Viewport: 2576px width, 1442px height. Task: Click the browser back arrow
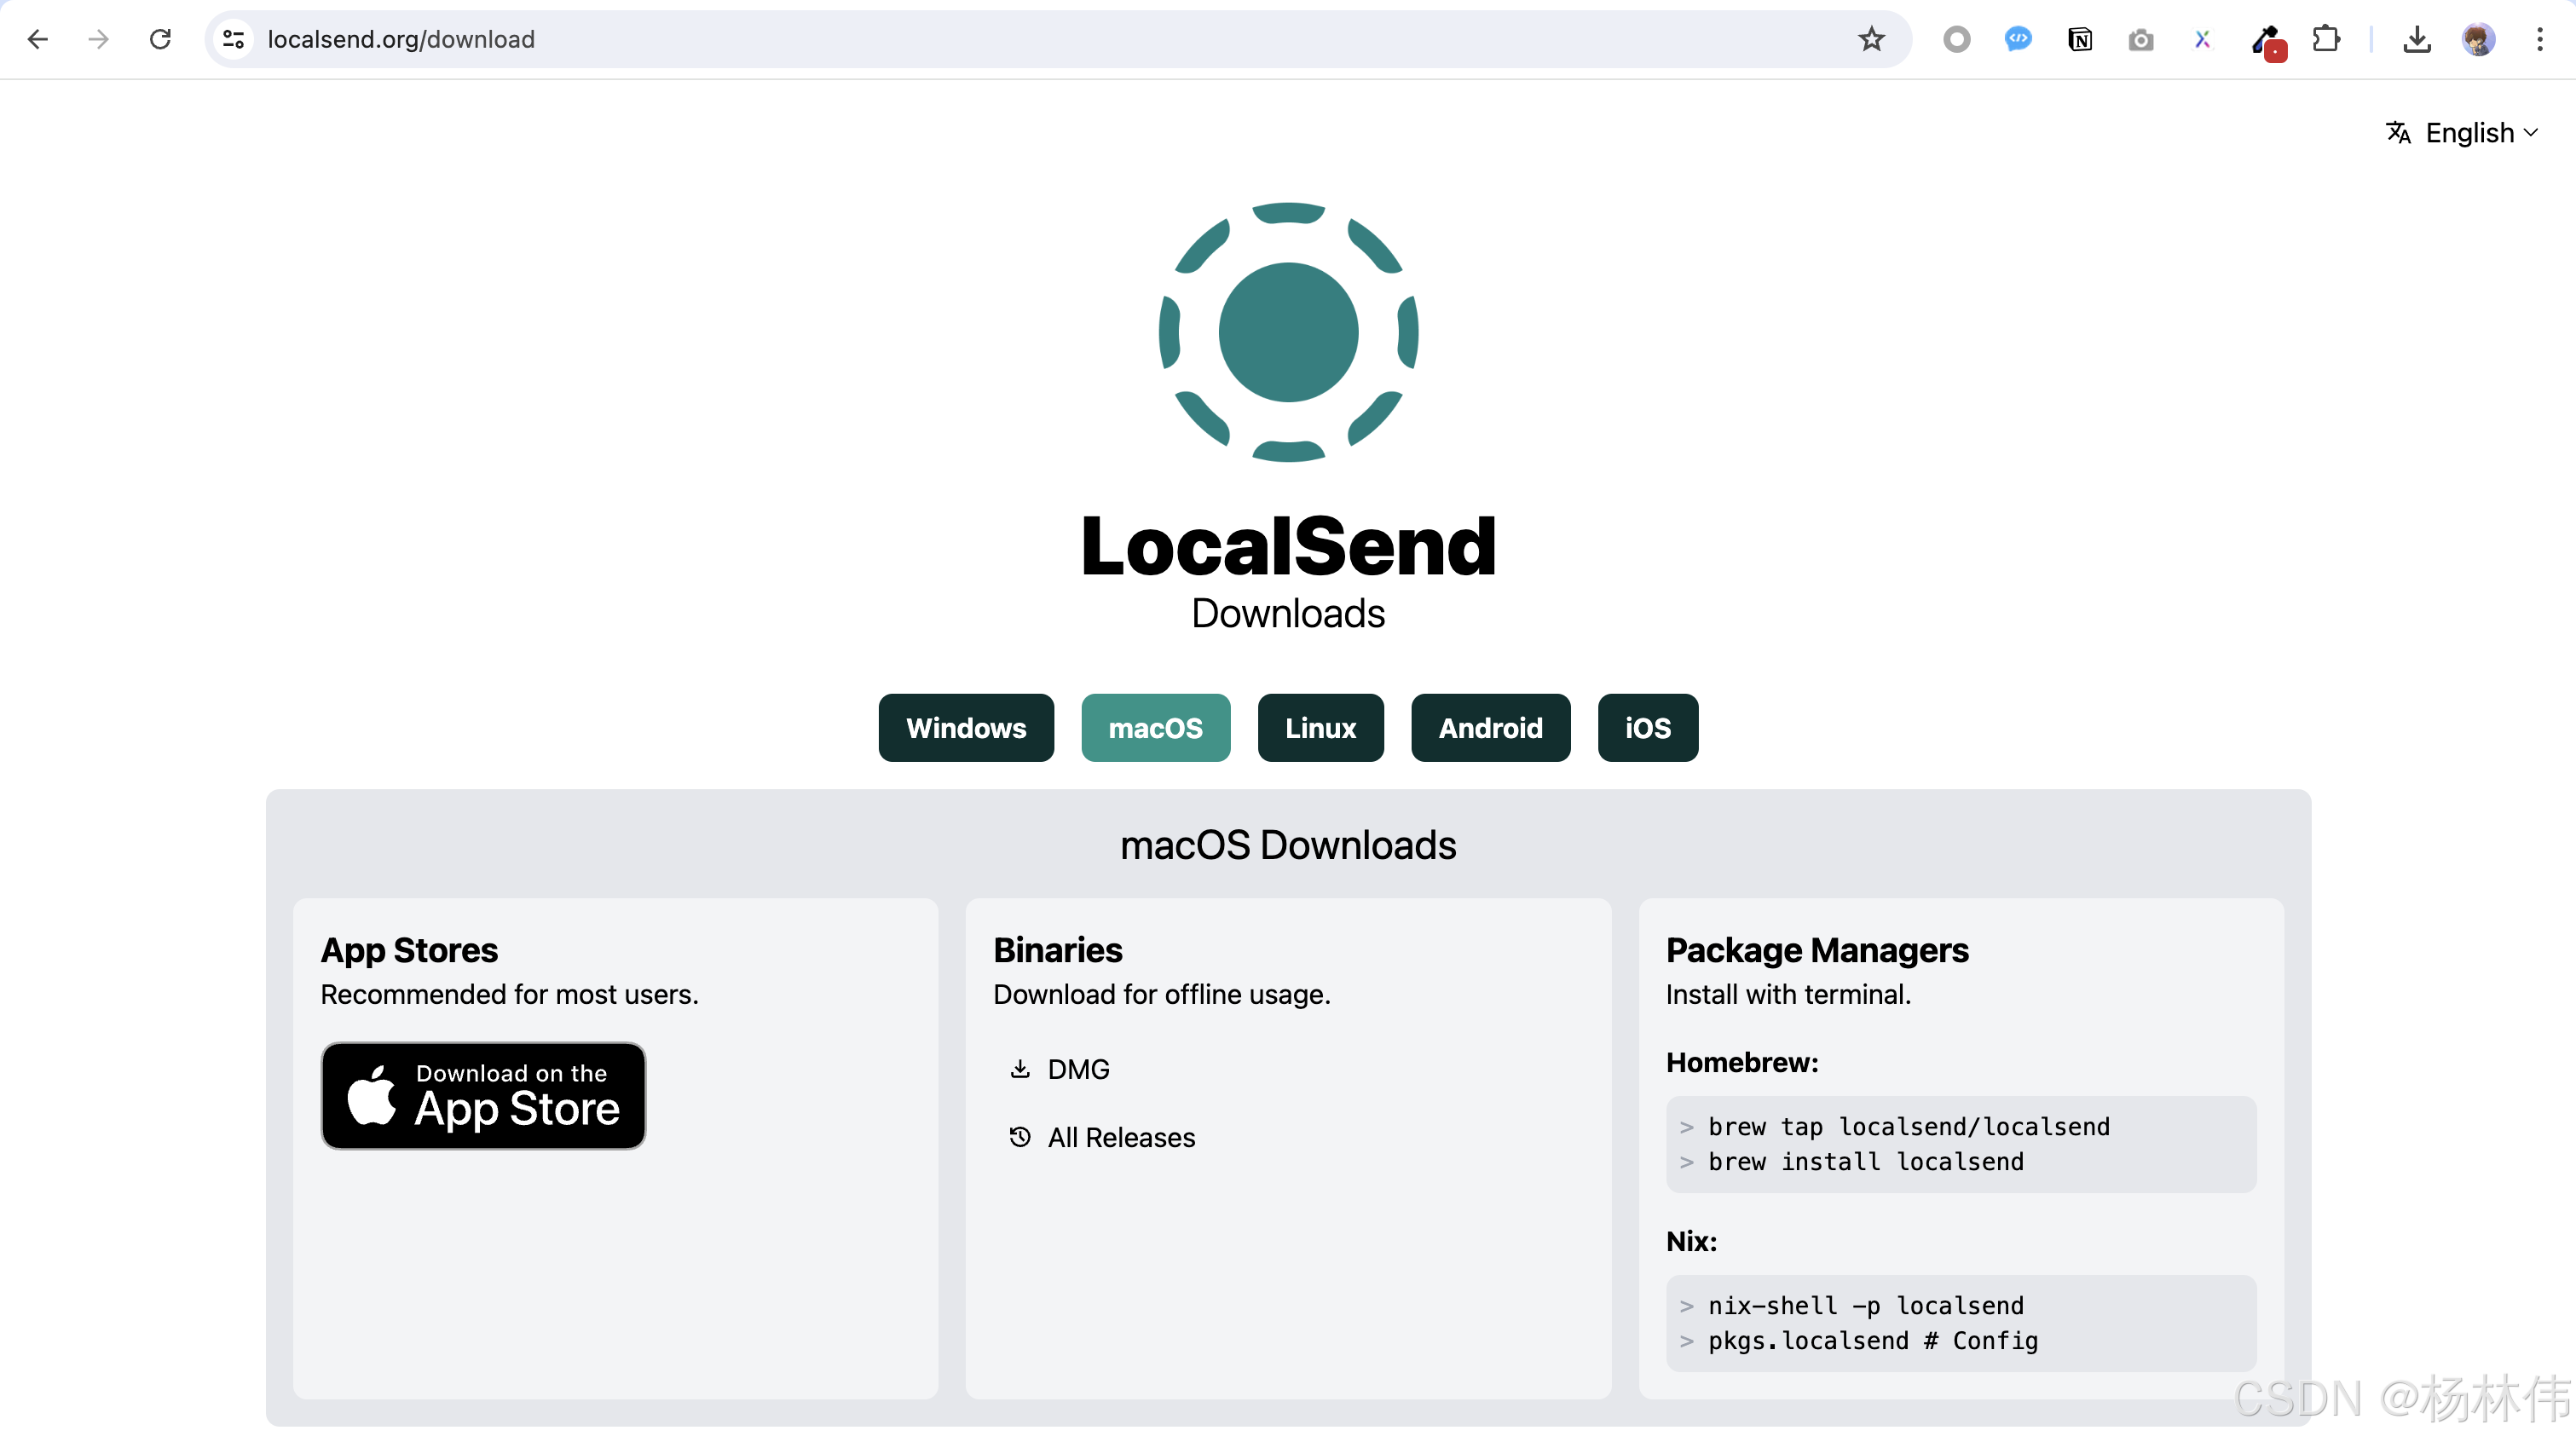point(38,39)
